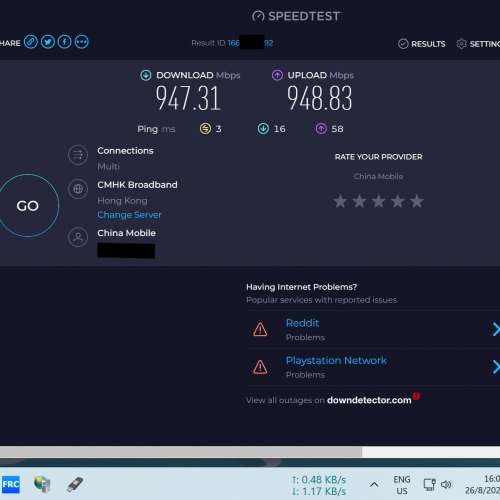Click the Hong Kong location text
The width and height of the screenshot is (500, 500).
122,201
